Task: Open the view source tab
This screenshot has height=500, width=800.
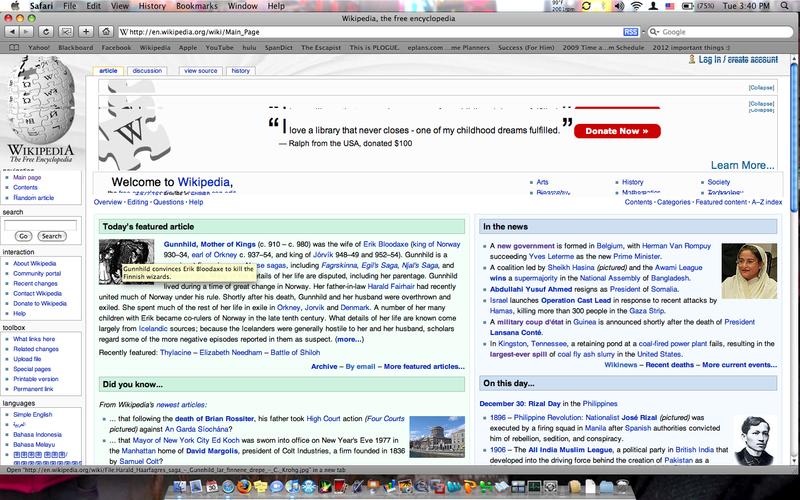Action: [201, 71]
